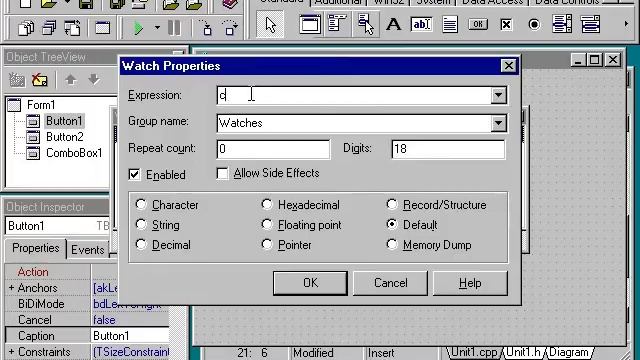The width and height of the screenshot is (640, 360).
Task: Select ComboBox1 in Object TreeView
Action: 74,153
